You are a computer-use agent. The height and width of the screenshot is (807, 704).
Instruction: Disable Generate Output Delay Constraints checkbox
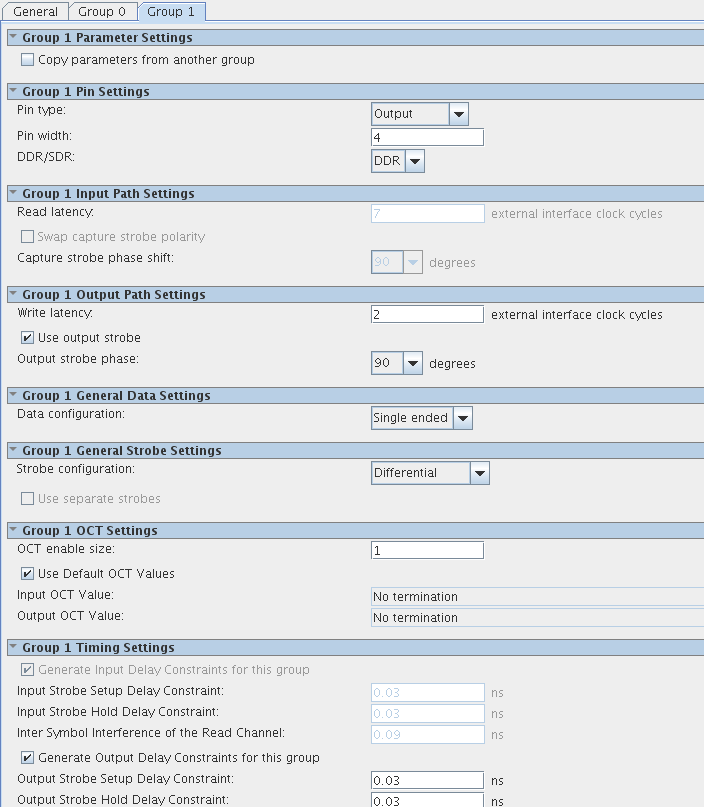27,758
